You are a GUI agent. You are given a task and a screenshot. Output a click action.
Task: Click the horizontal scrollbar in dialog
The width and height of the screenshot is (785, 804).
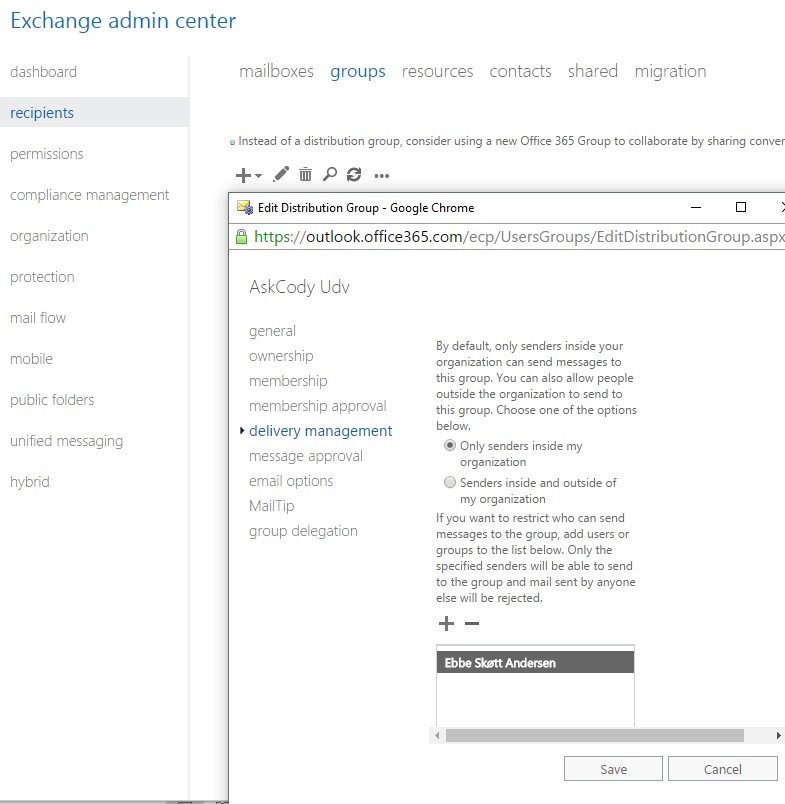click(594, 735)
